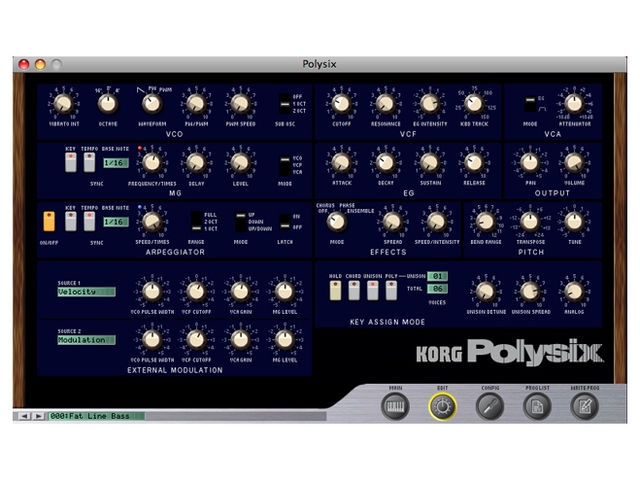The image size is (640, 480).
Task: Open the Prog List button
Action: [537, 406]
